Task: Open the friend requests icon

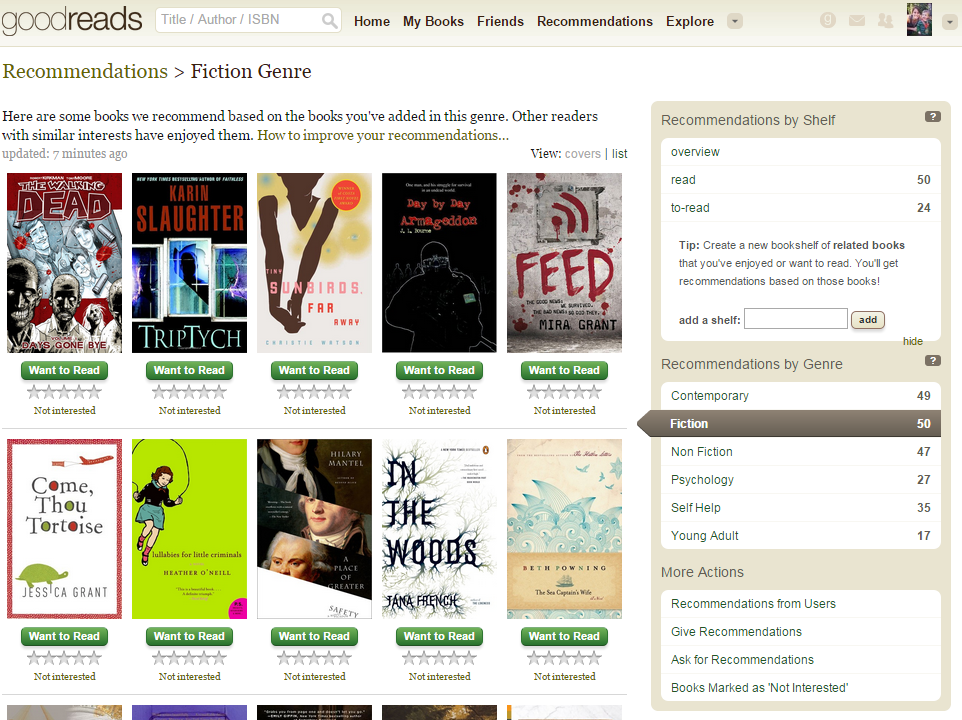Action: coord(885,21)
